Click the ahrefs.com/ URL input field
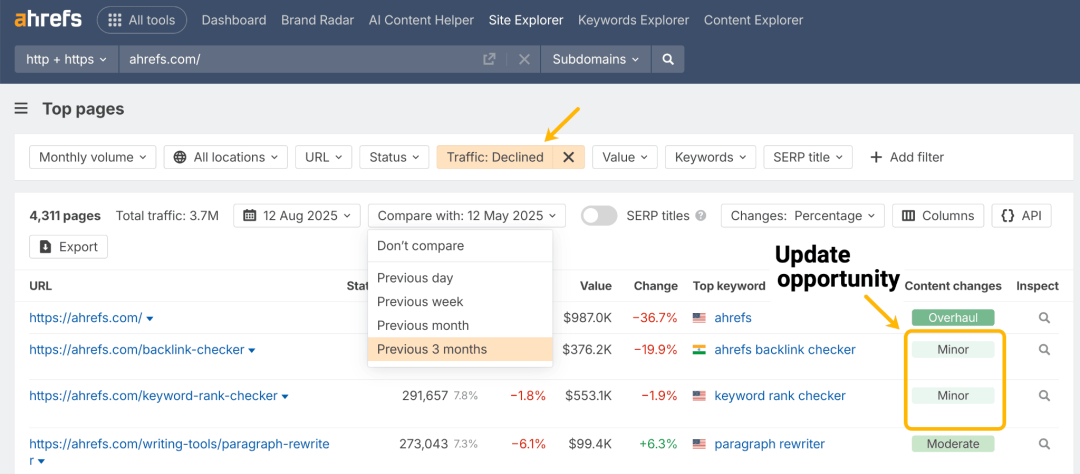1080x474 pixels. coord(300,59)
